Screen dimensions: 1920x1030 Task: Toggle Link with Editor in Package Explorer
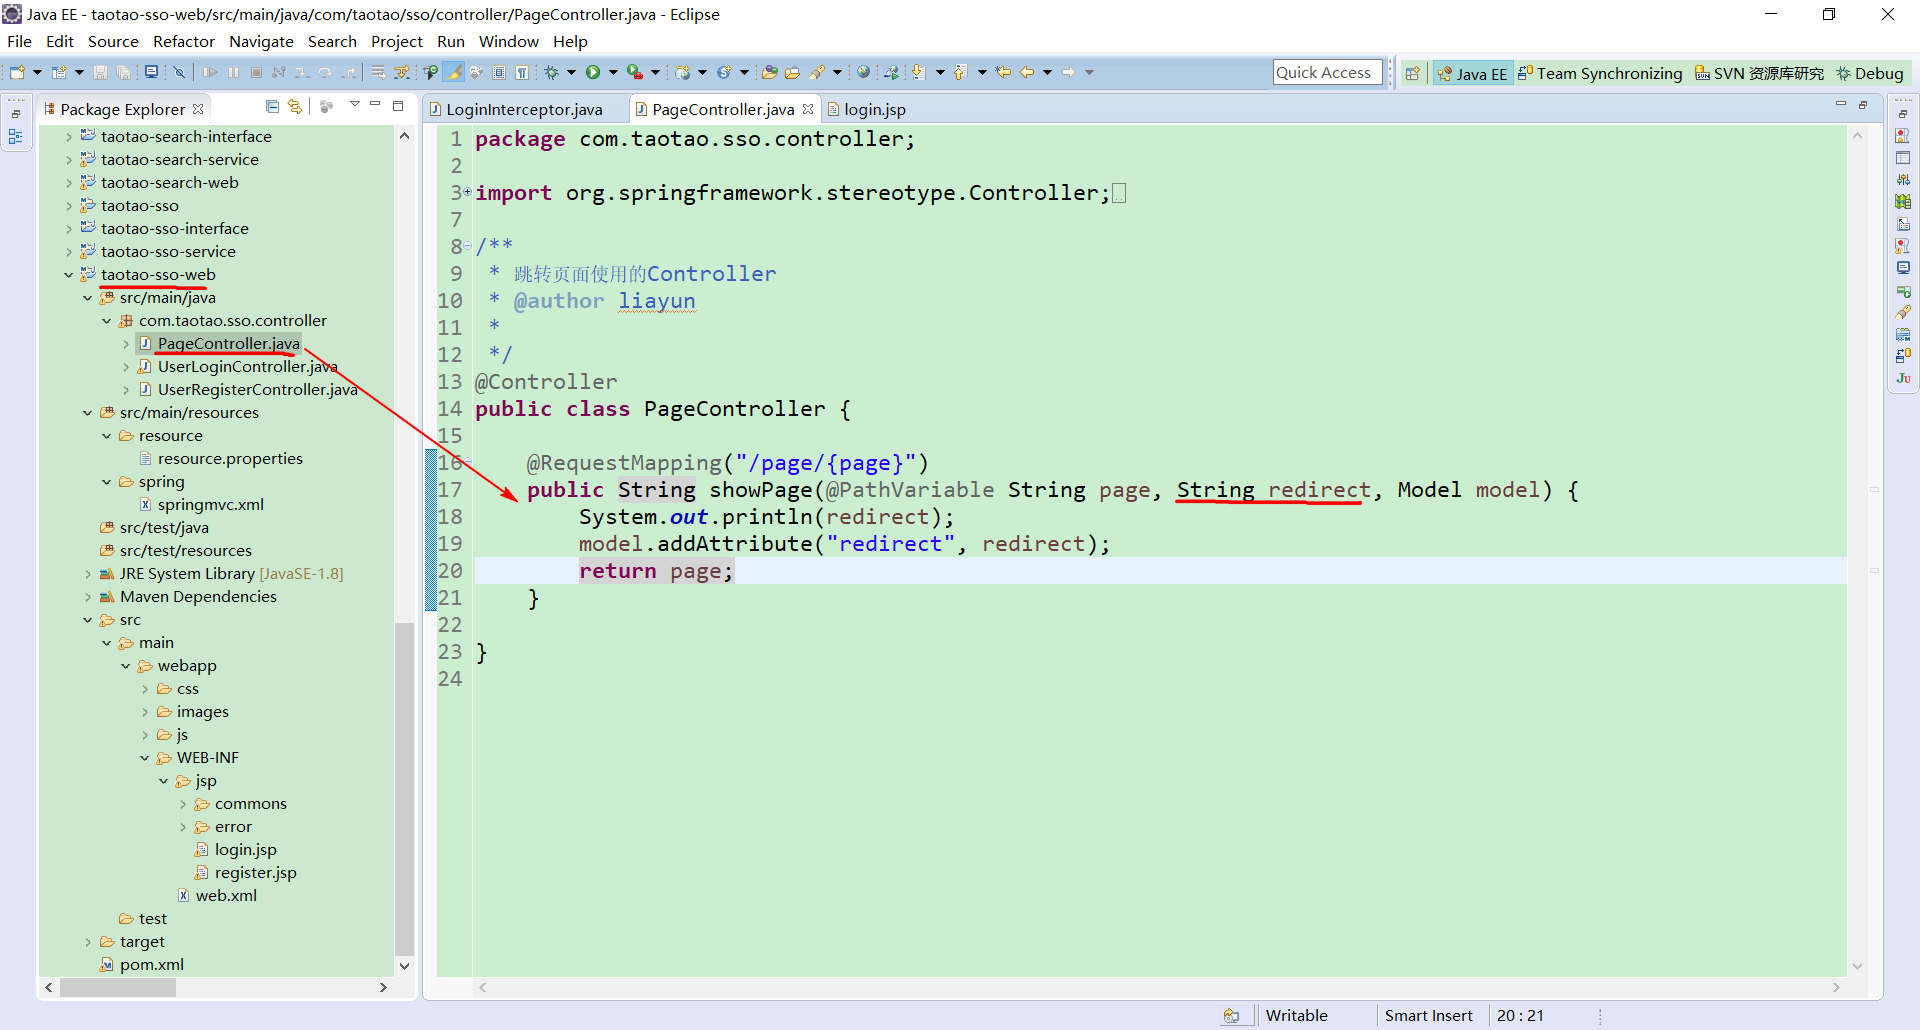click(x=295, y=107)
